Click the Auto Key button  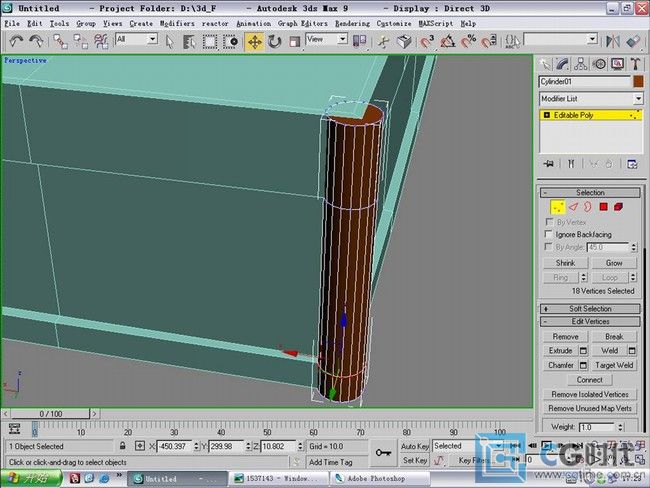[415, 446]
